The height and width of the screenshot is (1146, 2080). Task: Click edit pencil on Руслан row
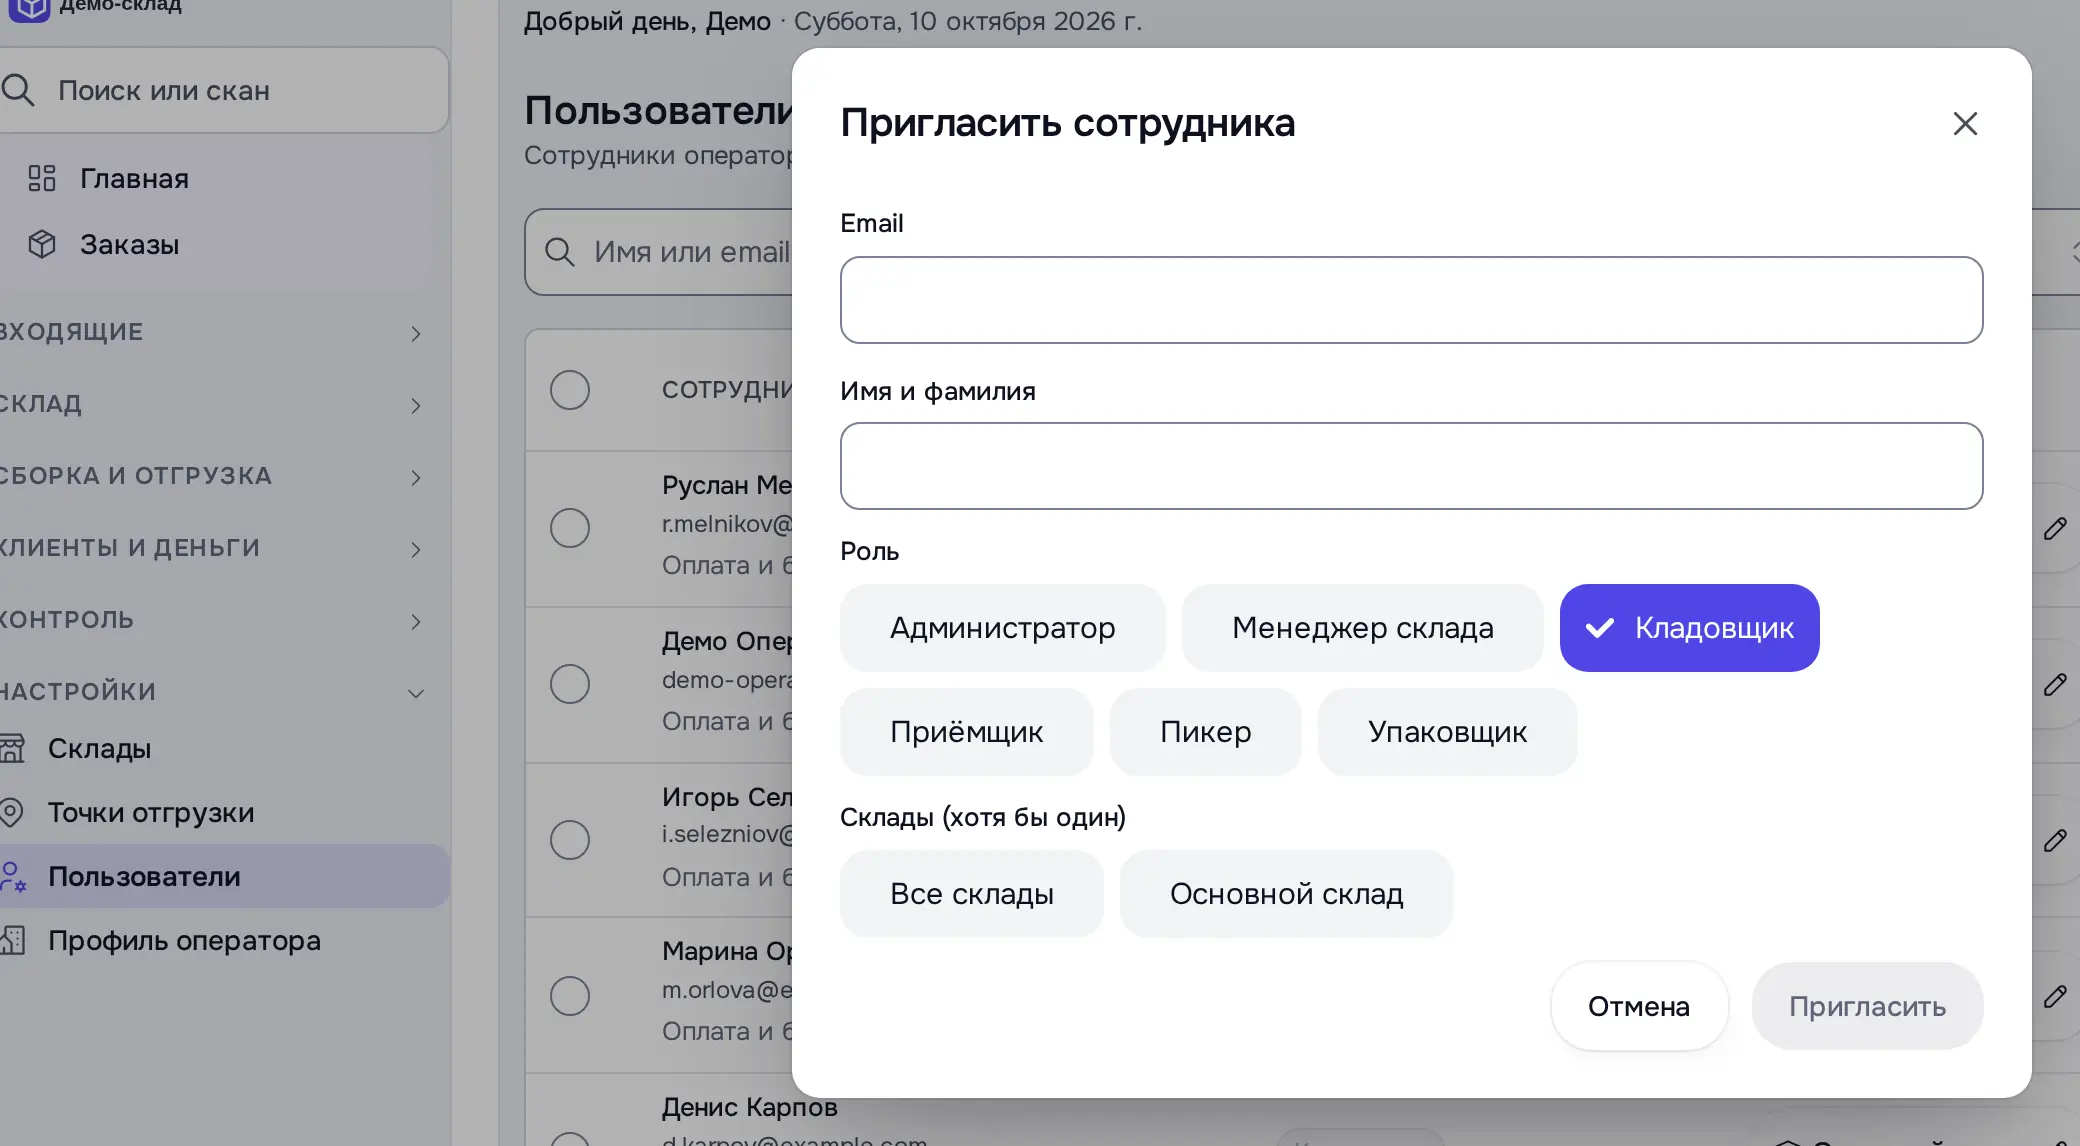[x=2055, y=529]
